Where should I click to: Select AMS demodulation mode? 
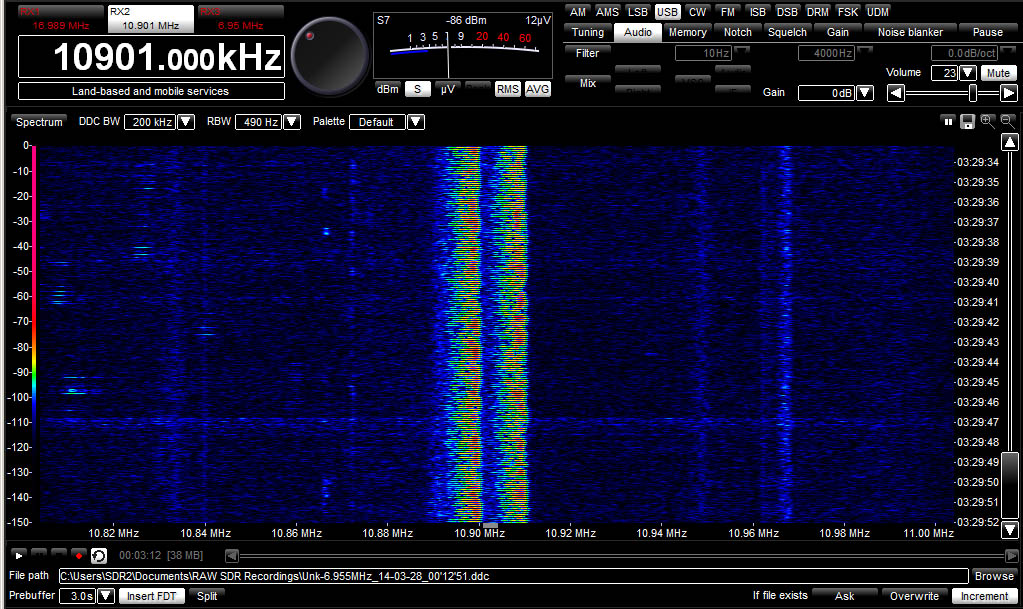[607, 12]
